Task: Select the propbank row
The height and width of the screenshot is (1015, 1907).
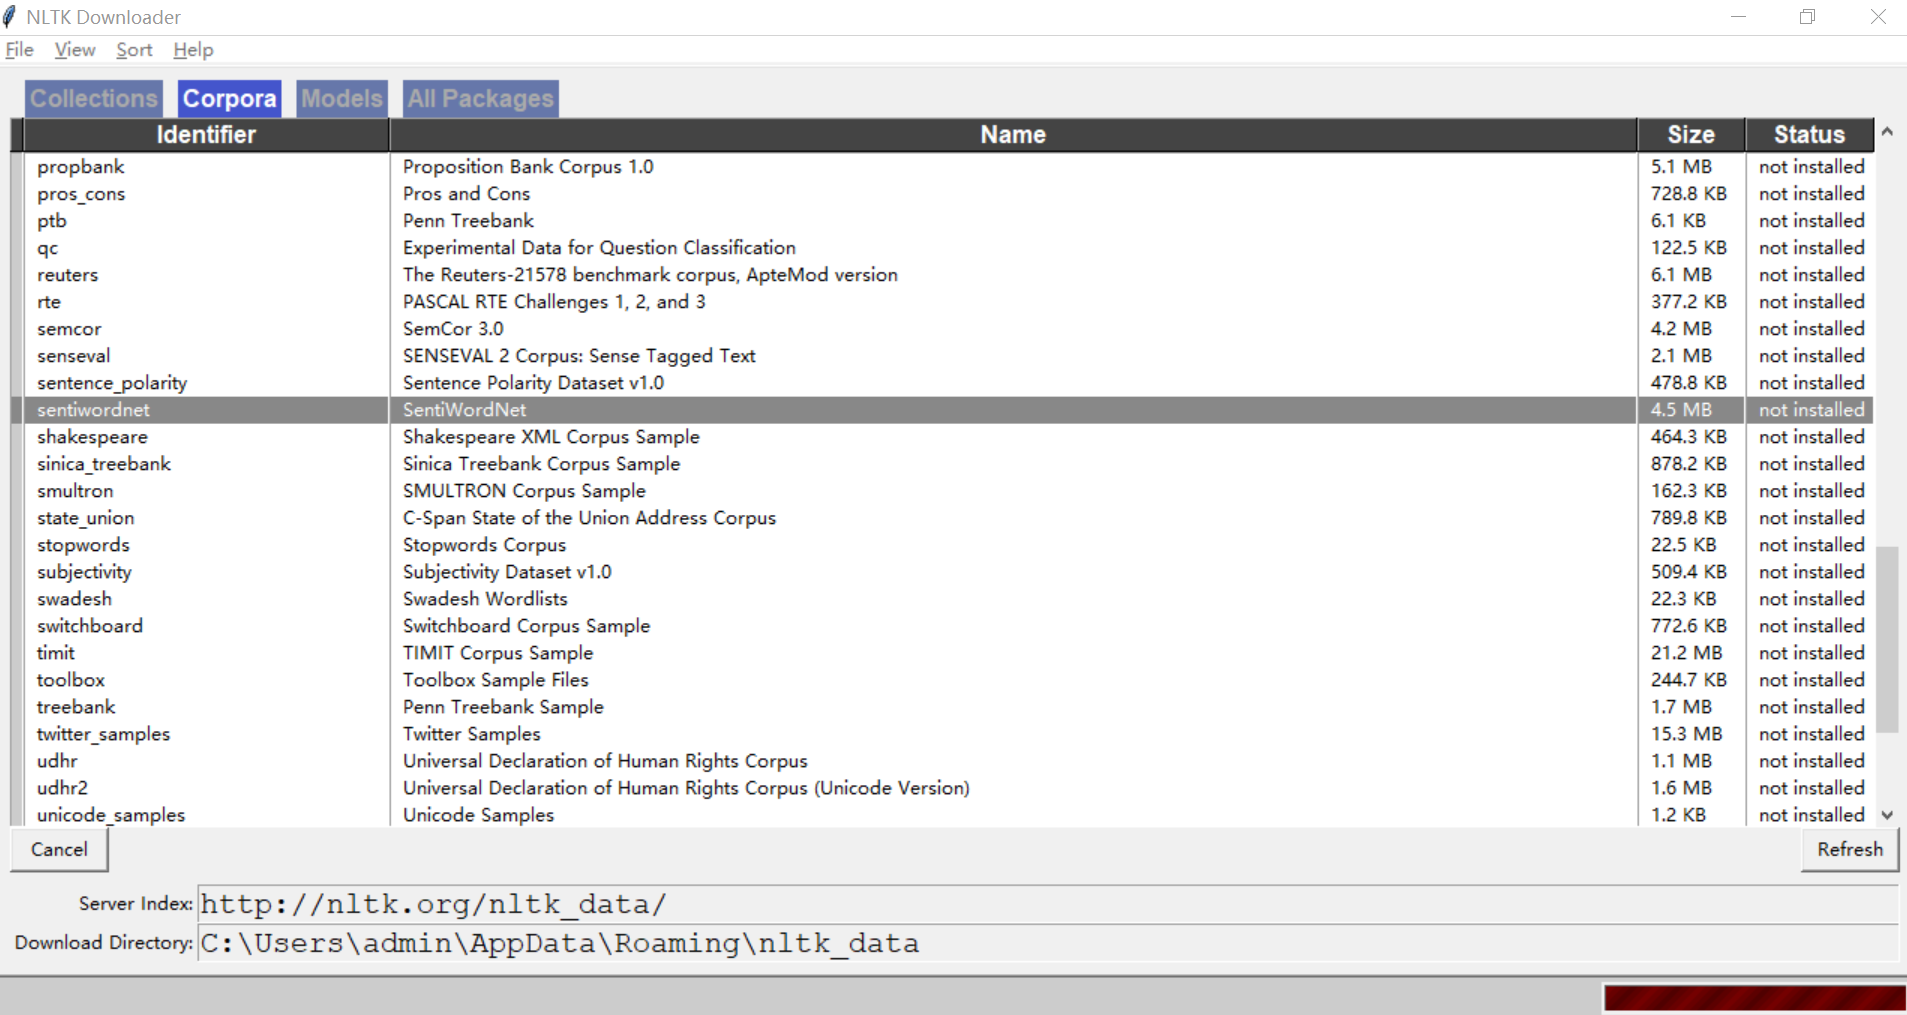Action: [x=942, y=167]
